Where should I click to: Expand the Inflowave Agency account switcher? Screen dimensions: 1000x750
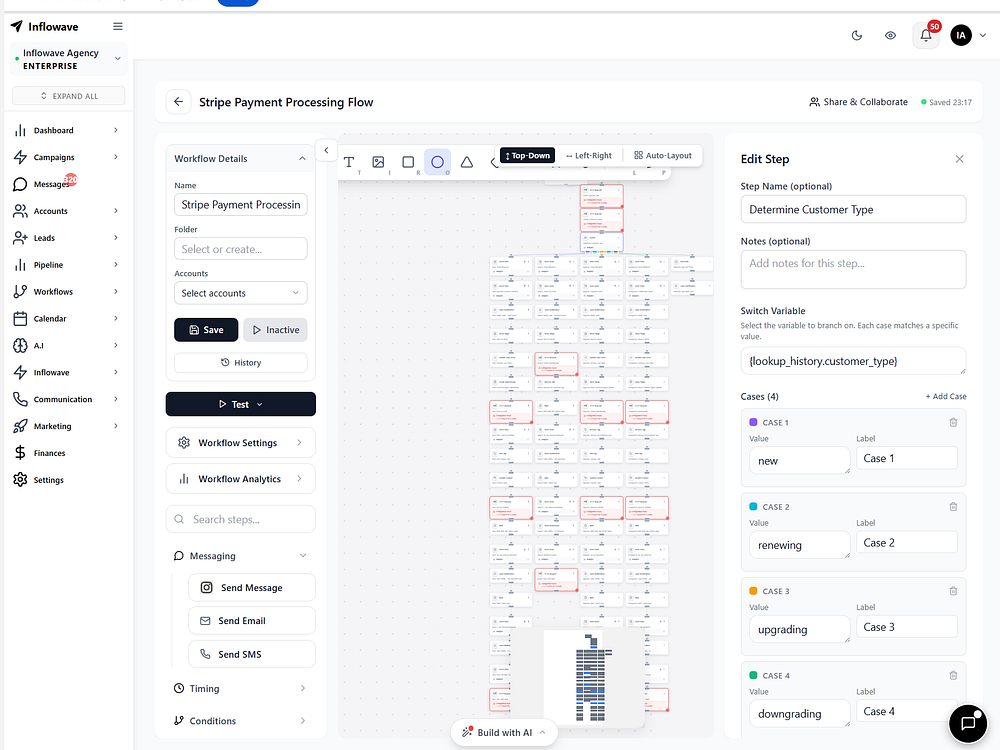pos(69,59)
